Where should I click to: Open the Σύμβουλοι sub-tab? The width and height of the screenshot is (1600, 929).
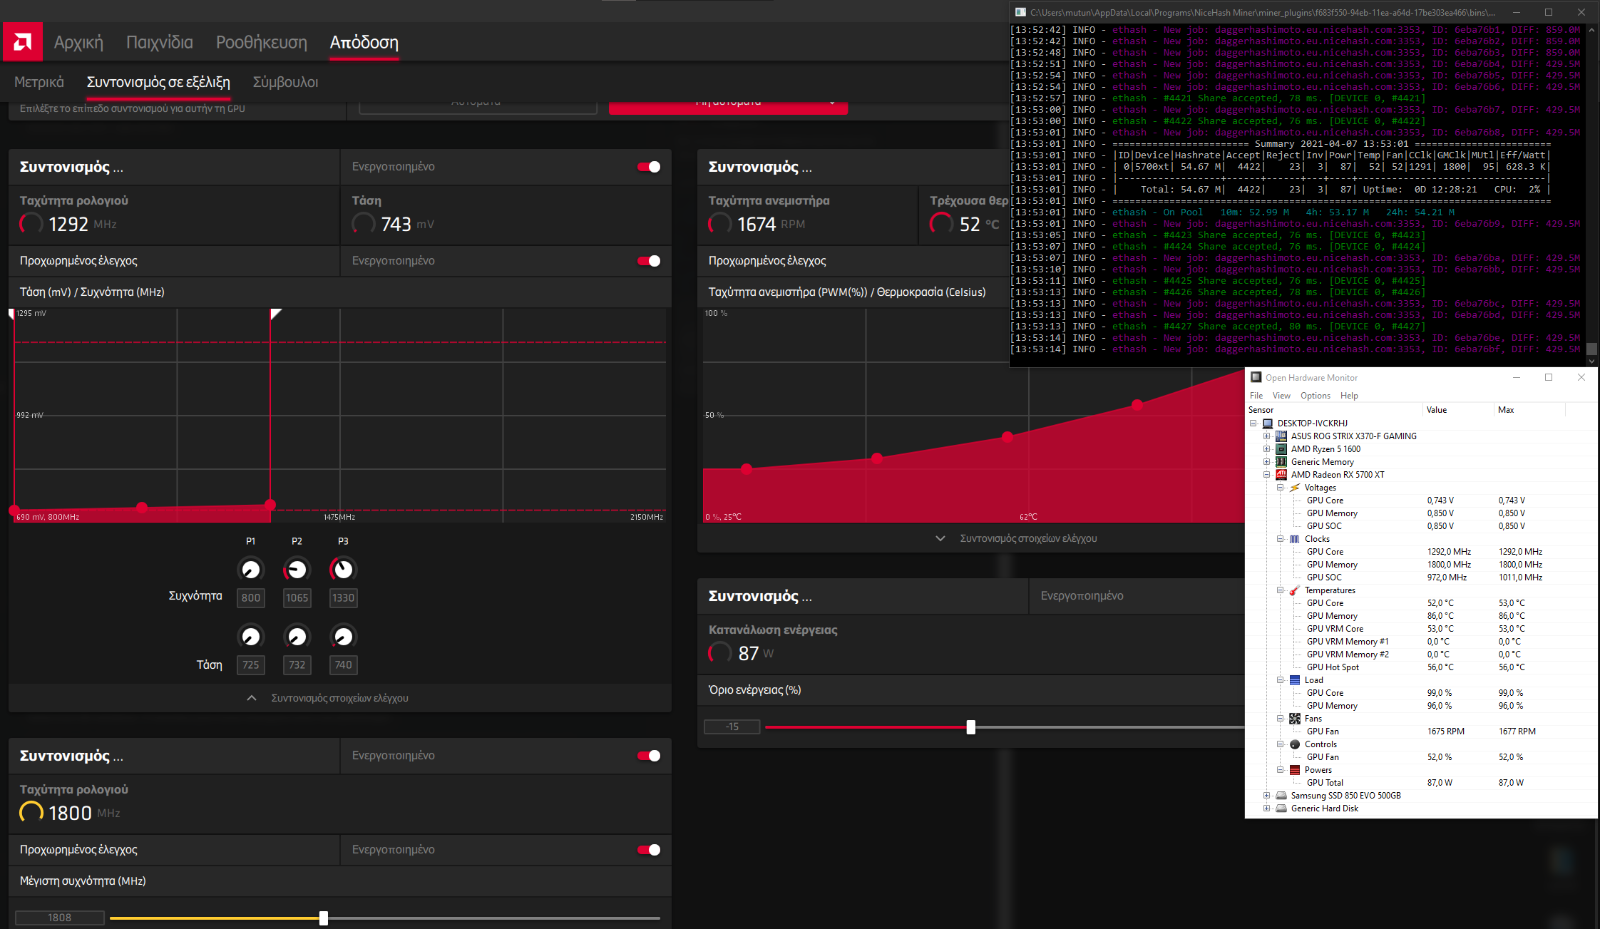(286, 82)
